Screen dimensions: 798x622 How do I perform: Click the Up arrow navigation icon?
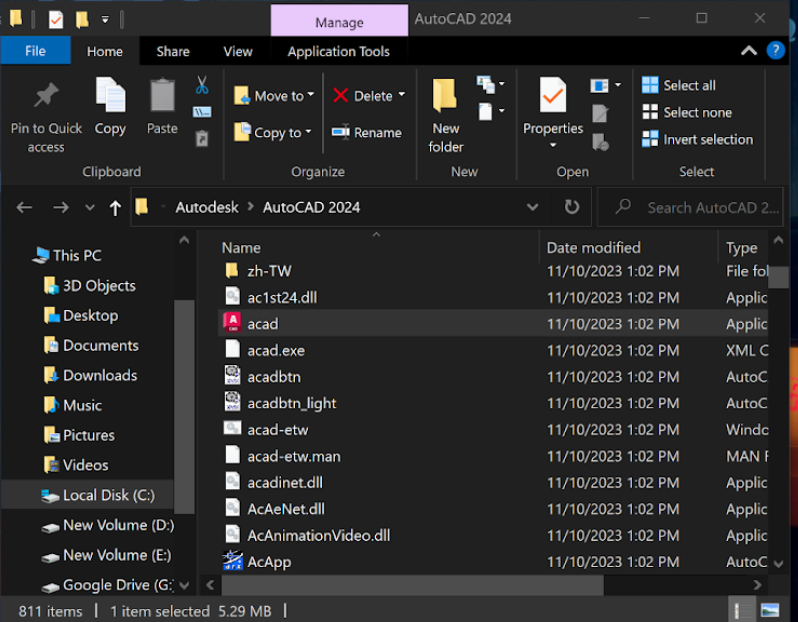[x=115, y=208]
